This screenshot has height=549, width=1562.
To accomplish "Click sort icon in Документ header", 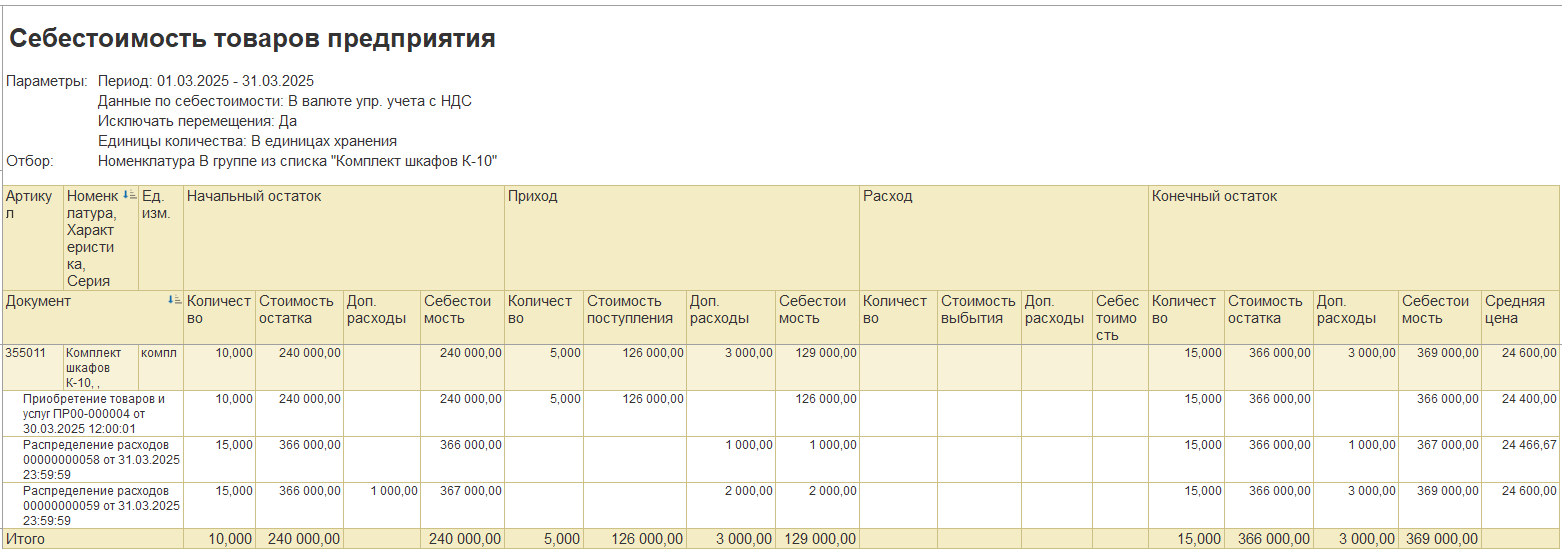I will click(175, 300).
